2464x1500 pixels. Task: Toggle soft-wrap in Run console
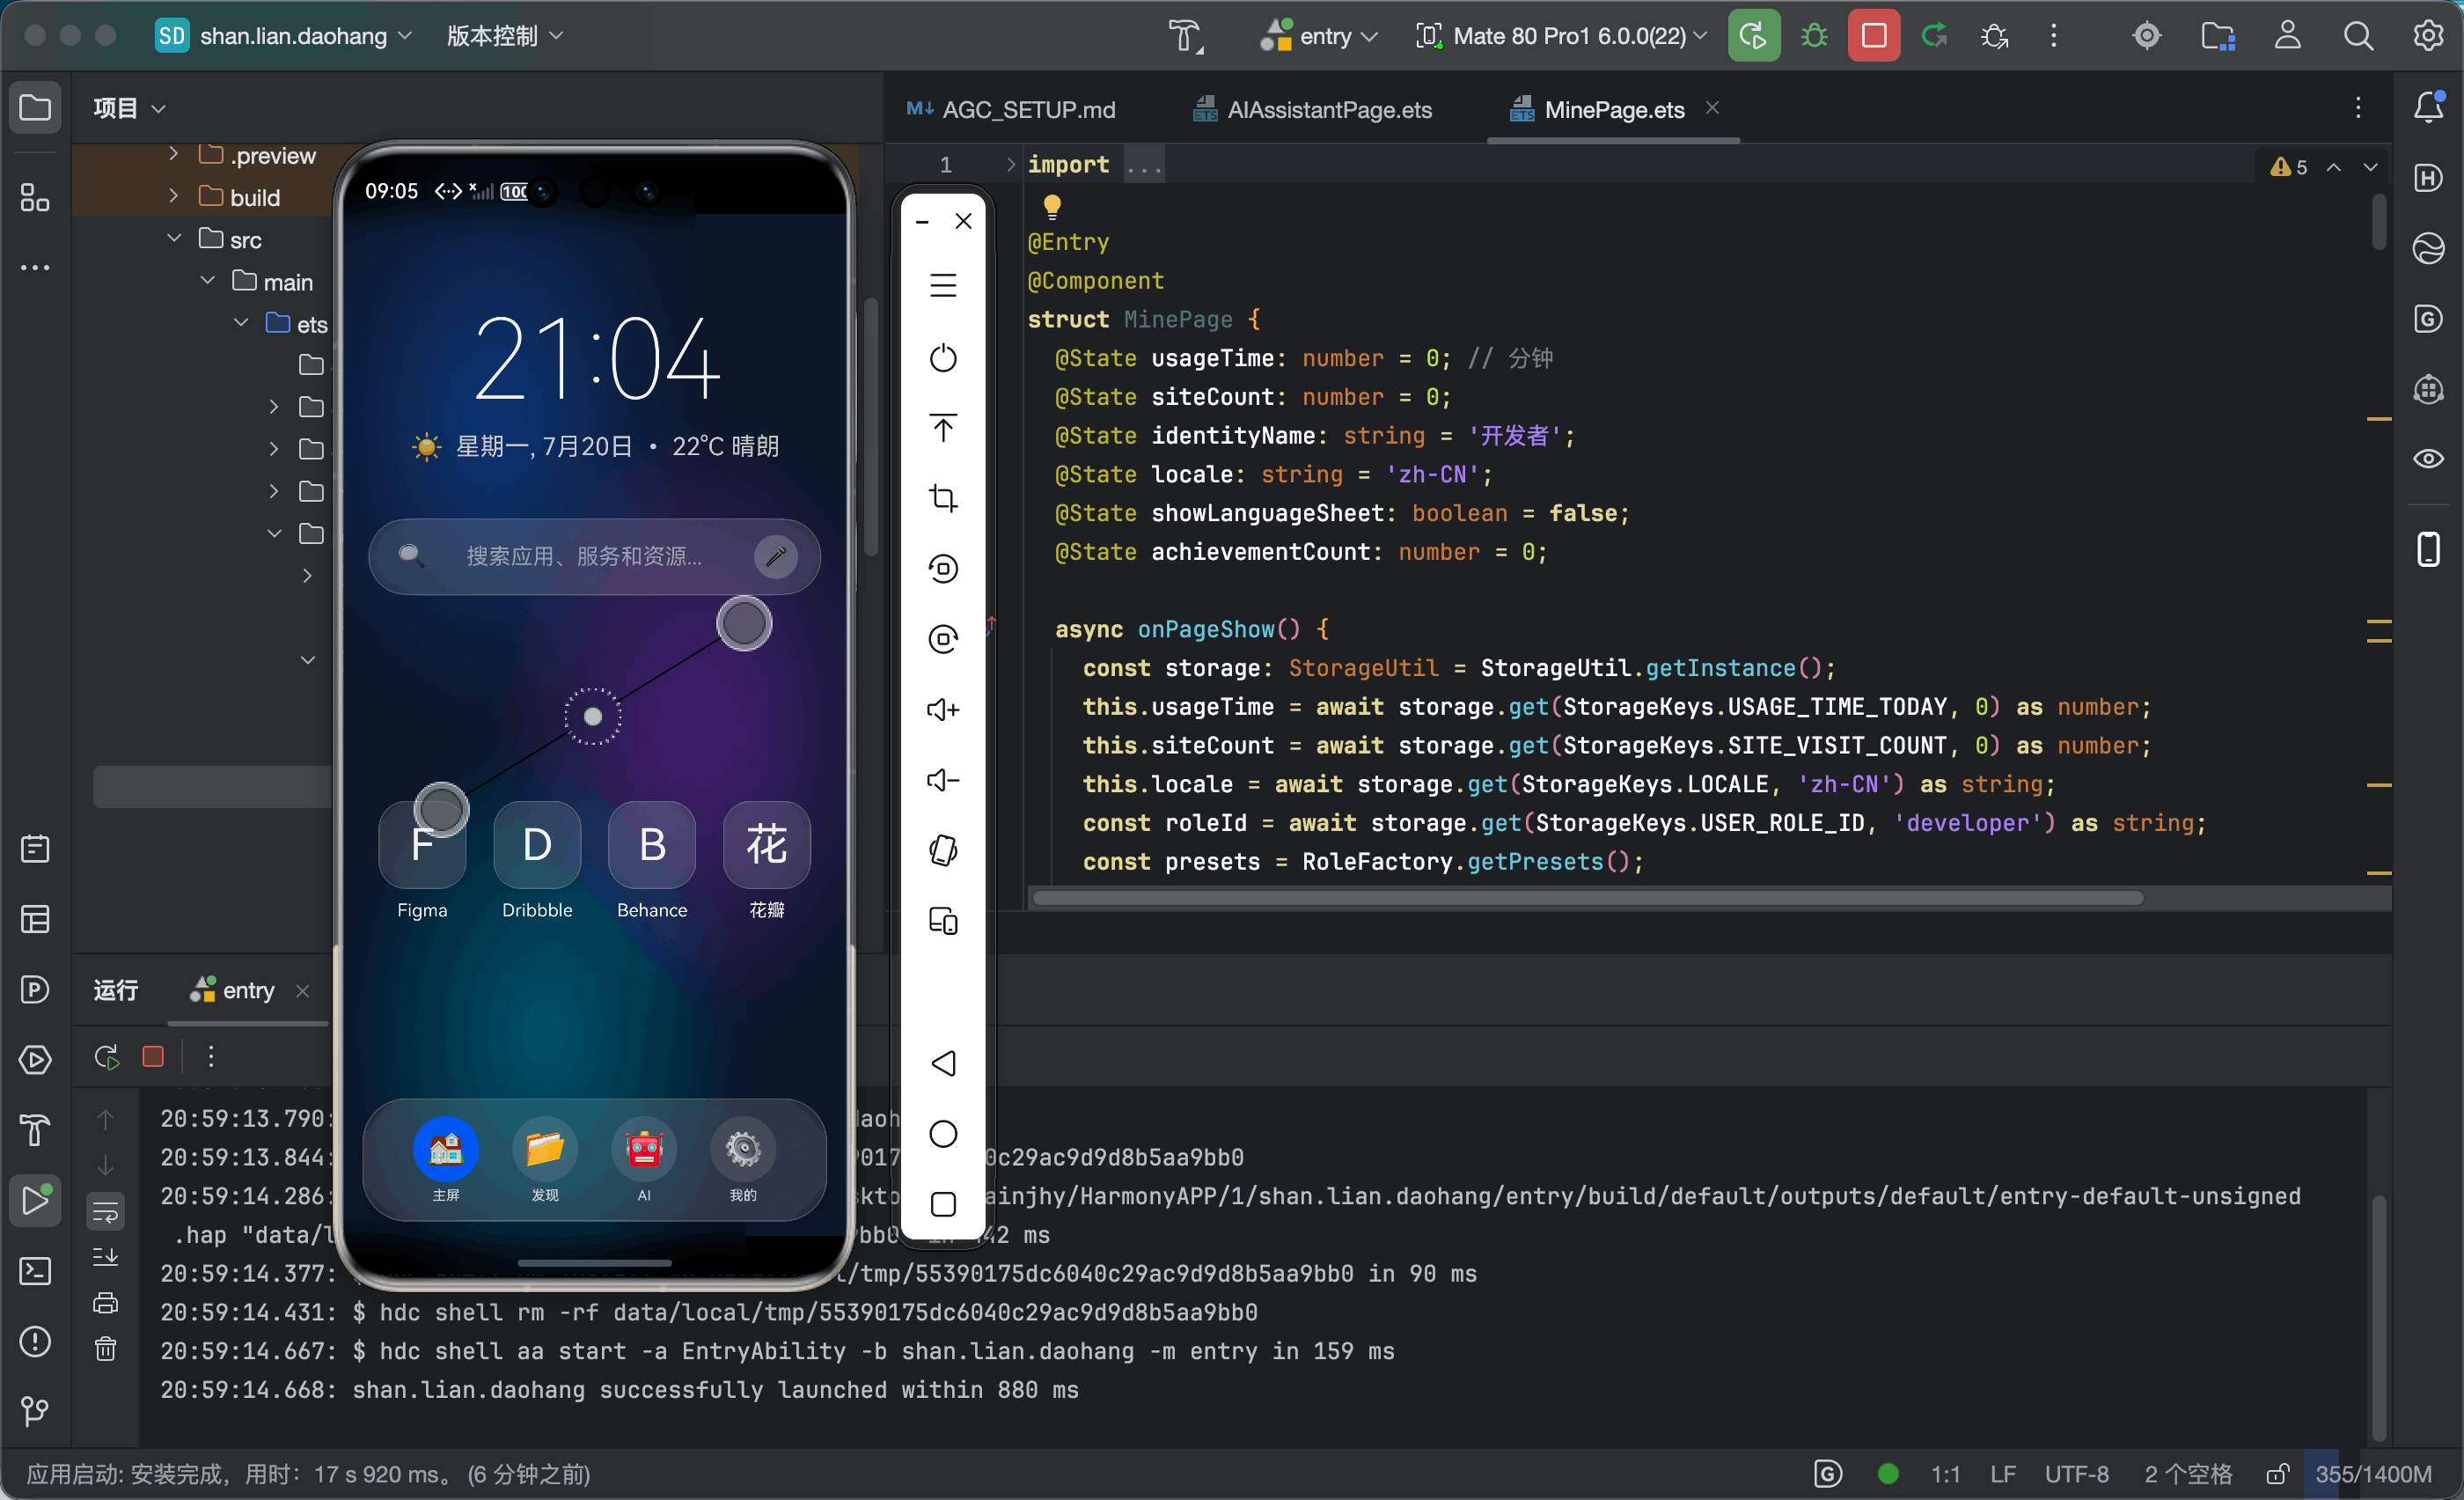click(105, 1213)
